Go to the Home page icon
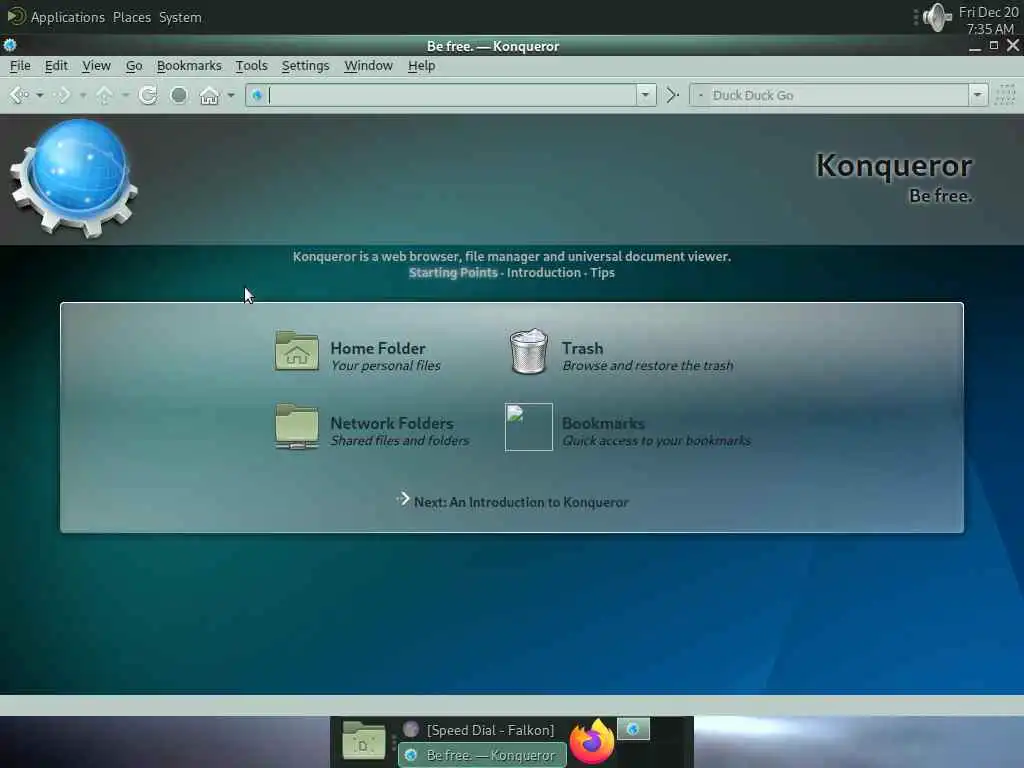1024x768 pixels. tap(209, 95)
